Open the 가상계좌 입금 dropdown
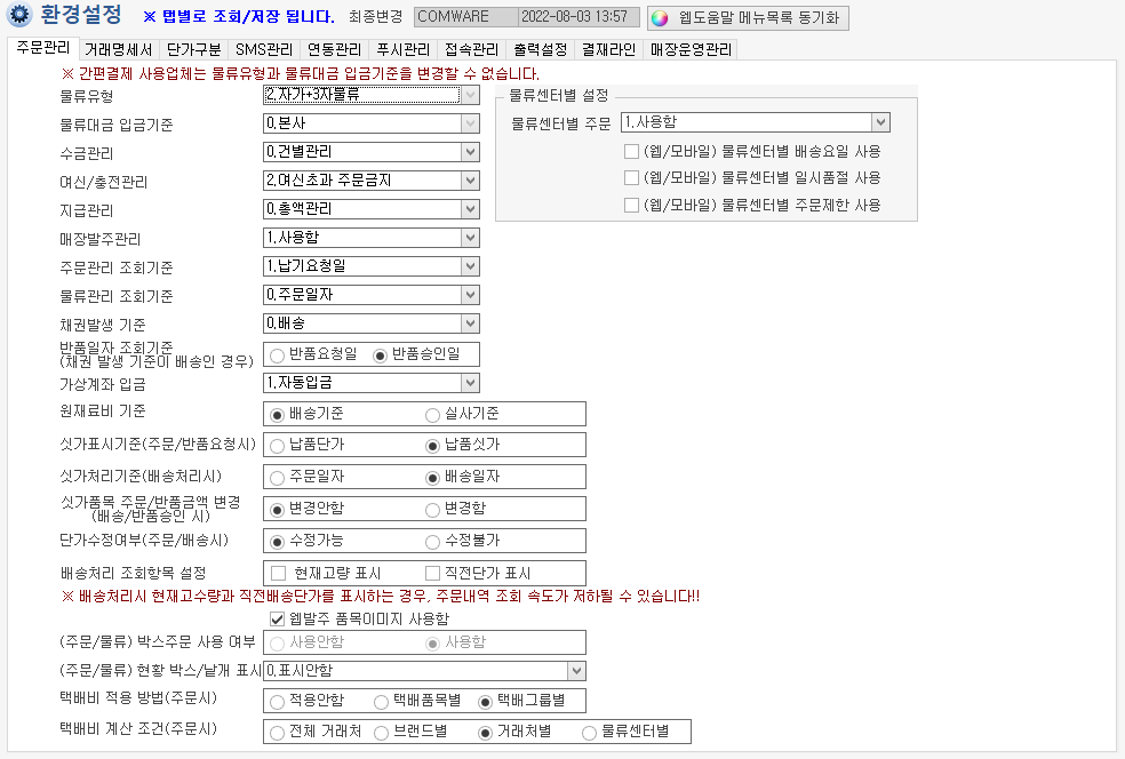Image resolution: width=1125 pixels, height=759 pixels. point(470,383)
